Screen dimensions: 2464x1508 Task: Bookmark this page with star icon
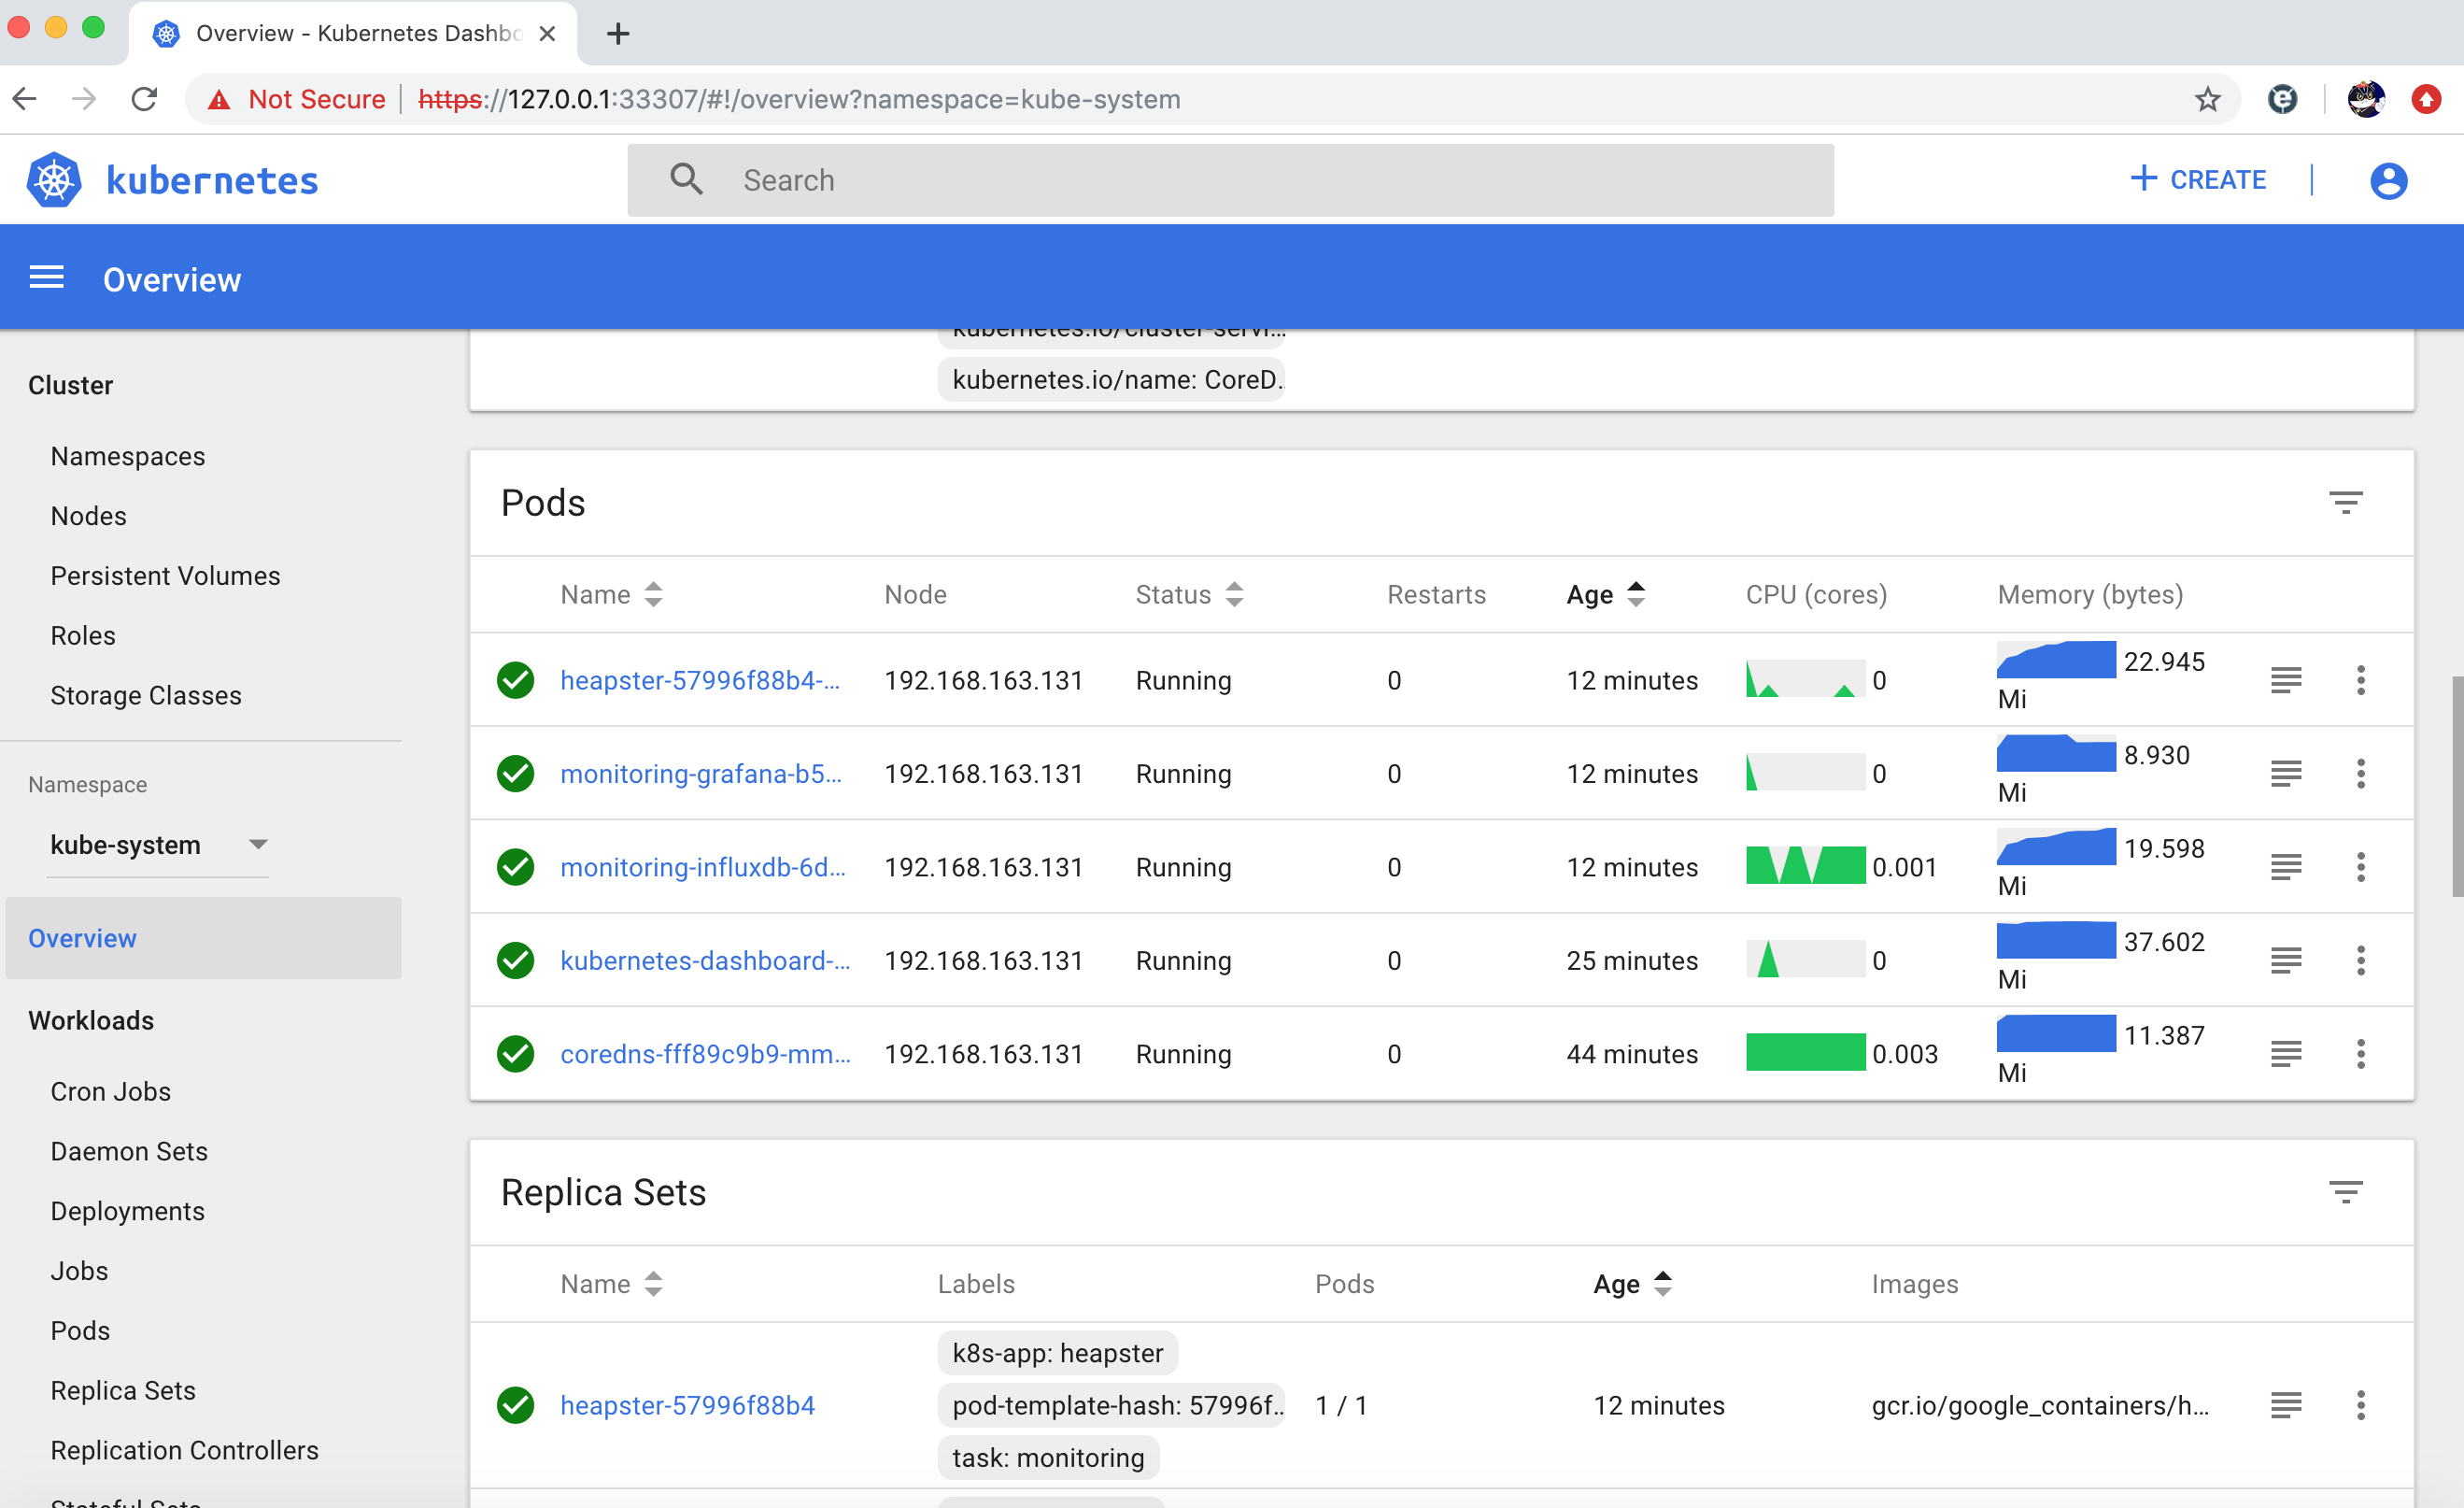2207,99
